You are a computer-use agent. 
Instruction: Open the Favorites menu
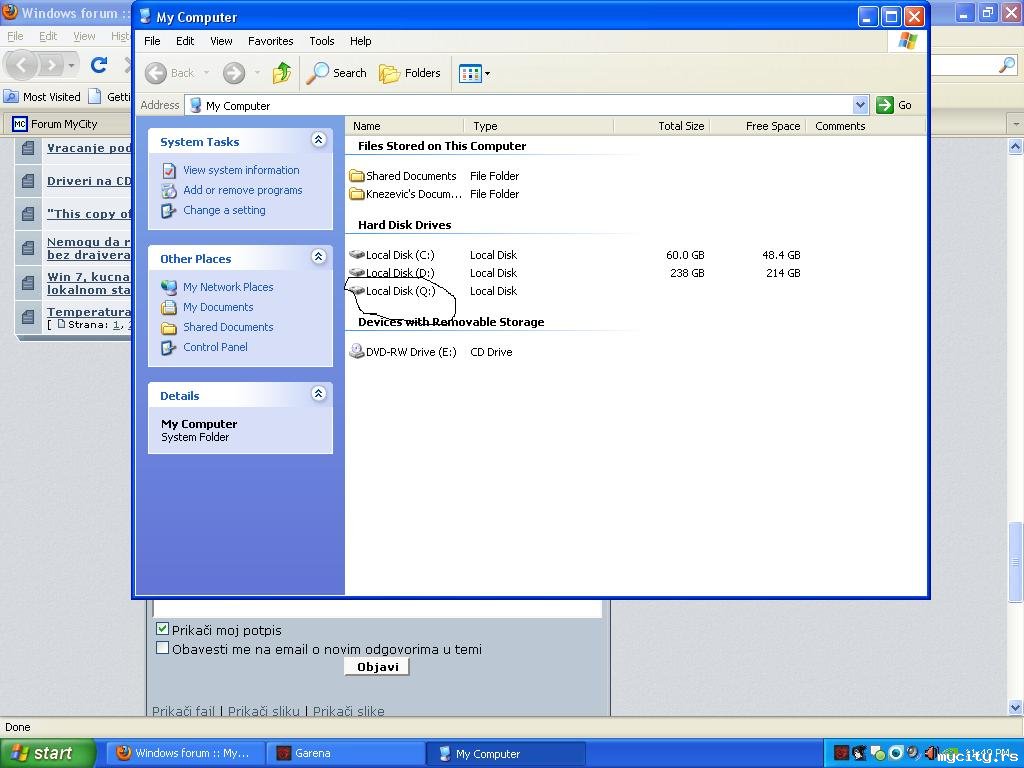pyautogui.click(x=270, y=41)
